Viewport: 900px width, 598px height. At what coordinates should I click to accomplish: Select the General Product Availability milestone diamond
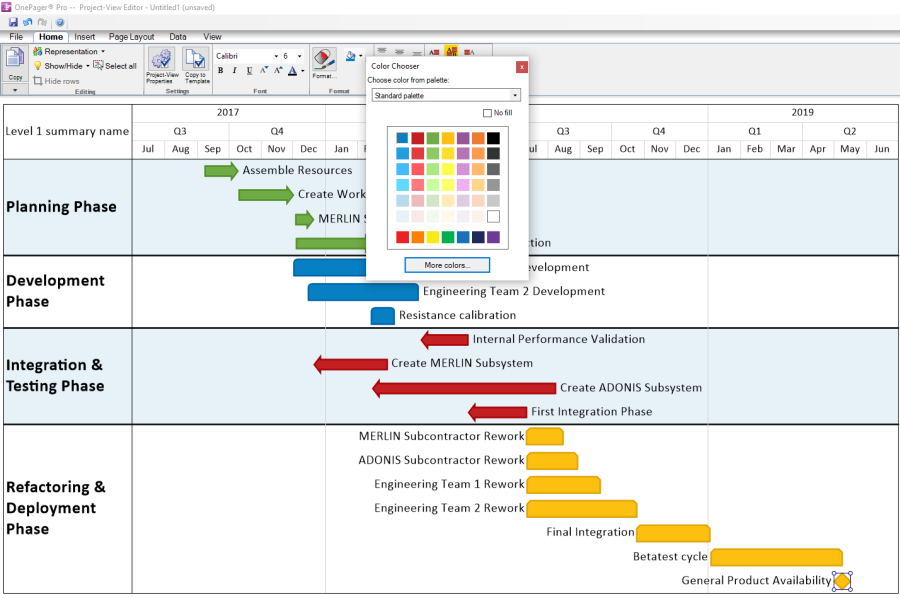(x=842, y=581)
